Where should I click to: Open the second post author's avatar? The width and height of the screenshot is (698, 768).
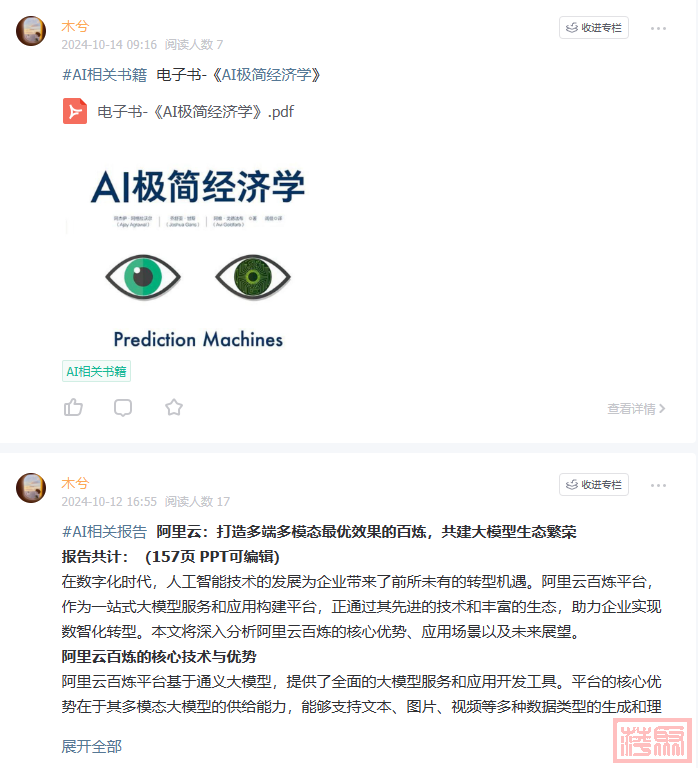pyautogui.click(x=31, y=488)
